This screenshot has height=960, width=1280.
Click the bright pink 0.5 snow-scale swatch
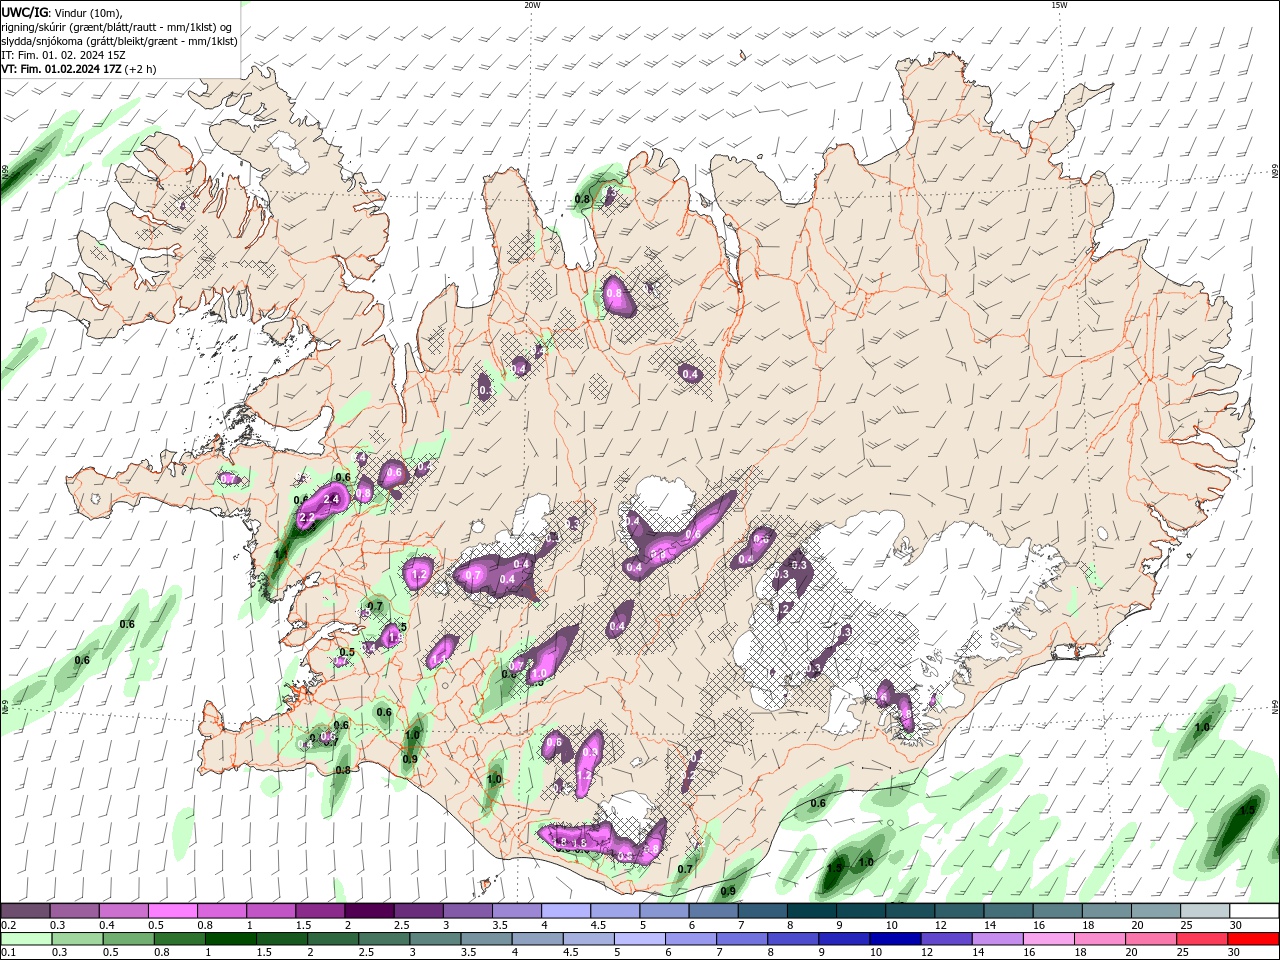click(x=172, y=911)
